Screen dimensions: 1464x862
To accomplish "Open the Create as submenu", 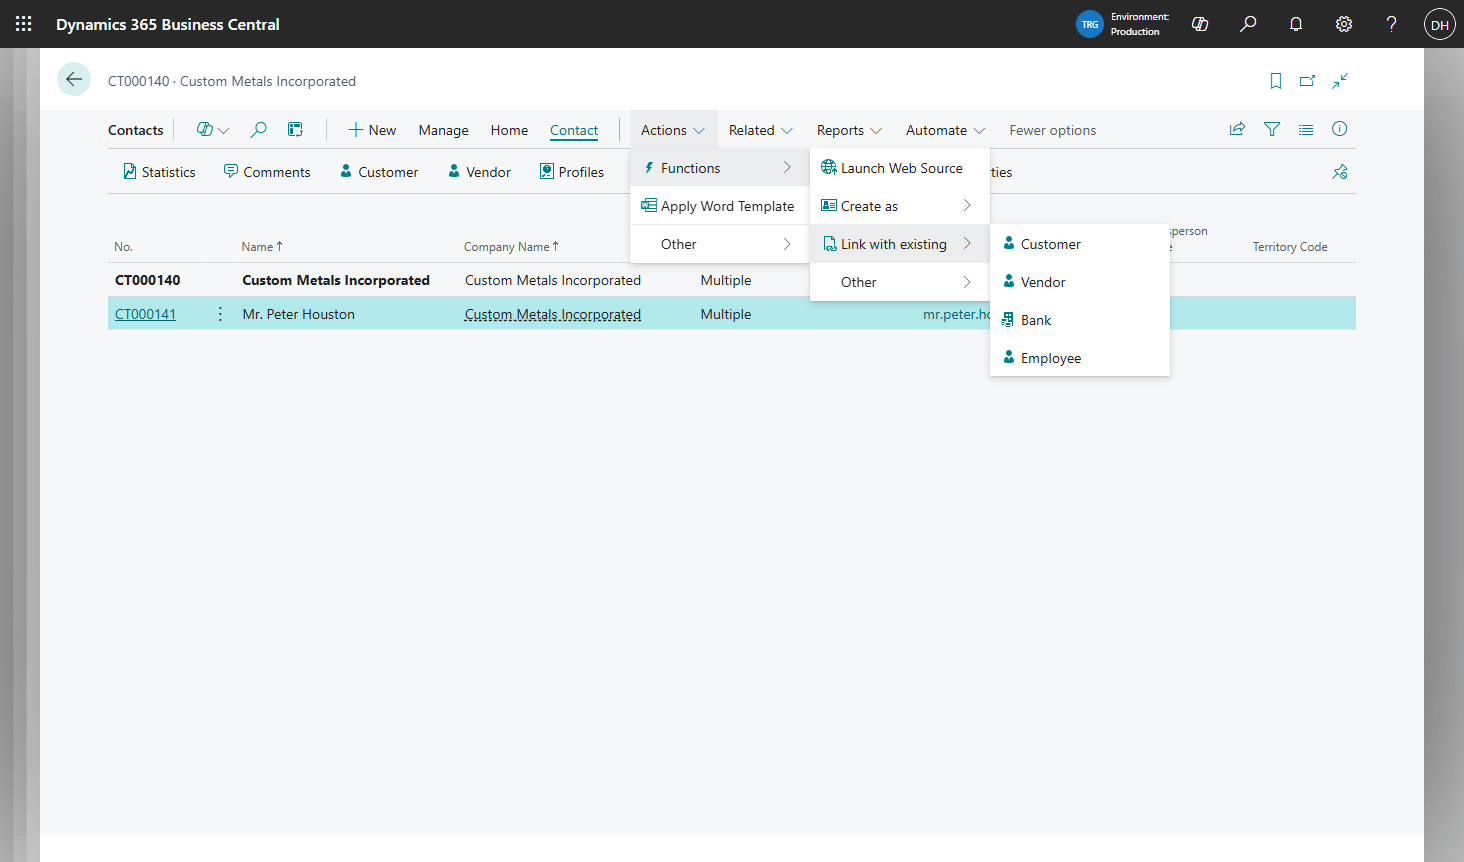I will pos(868,205).
